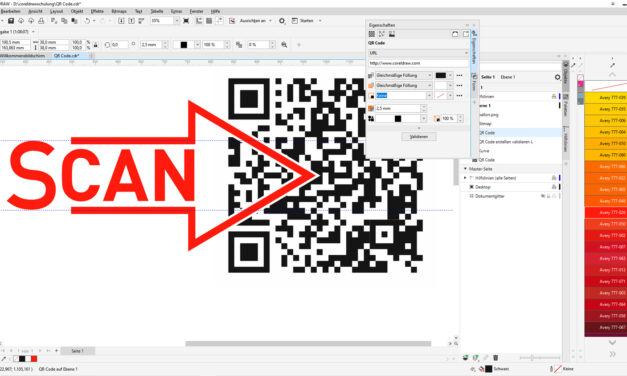Click the gear icon in the Objekte docker

pyautogui.click(x=557, y=77)
